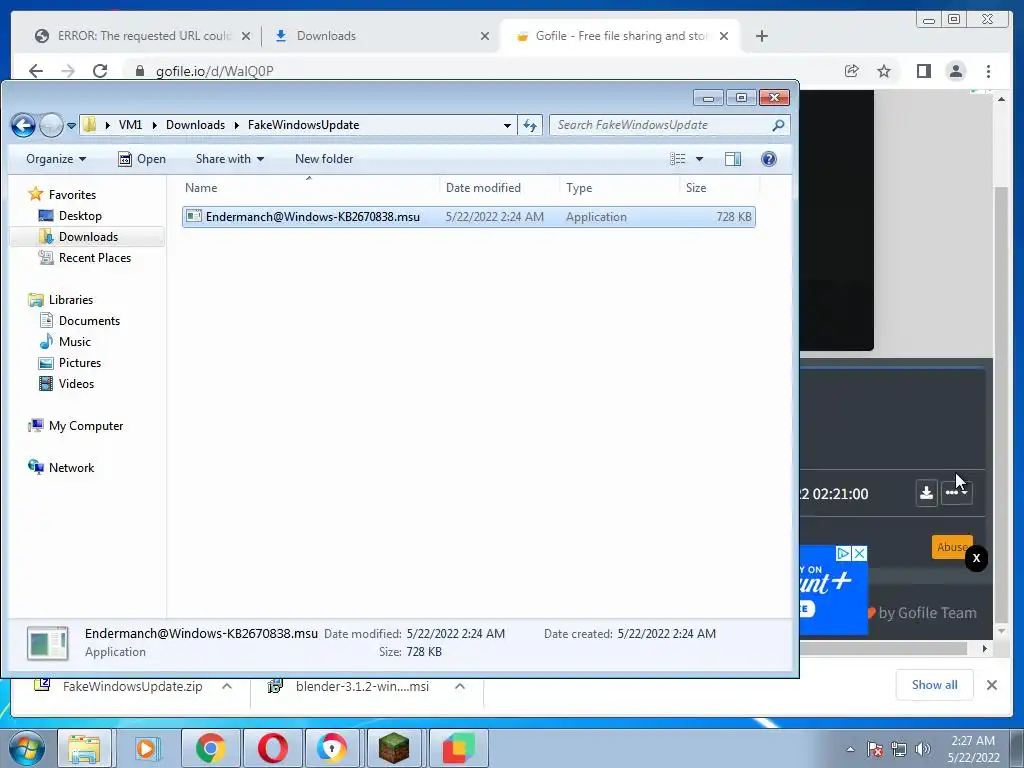Image resolution: width=1024 pixels, height=768 pixels.
Task: Close the Downloads browser tab
Action: [x=485, y=36]
